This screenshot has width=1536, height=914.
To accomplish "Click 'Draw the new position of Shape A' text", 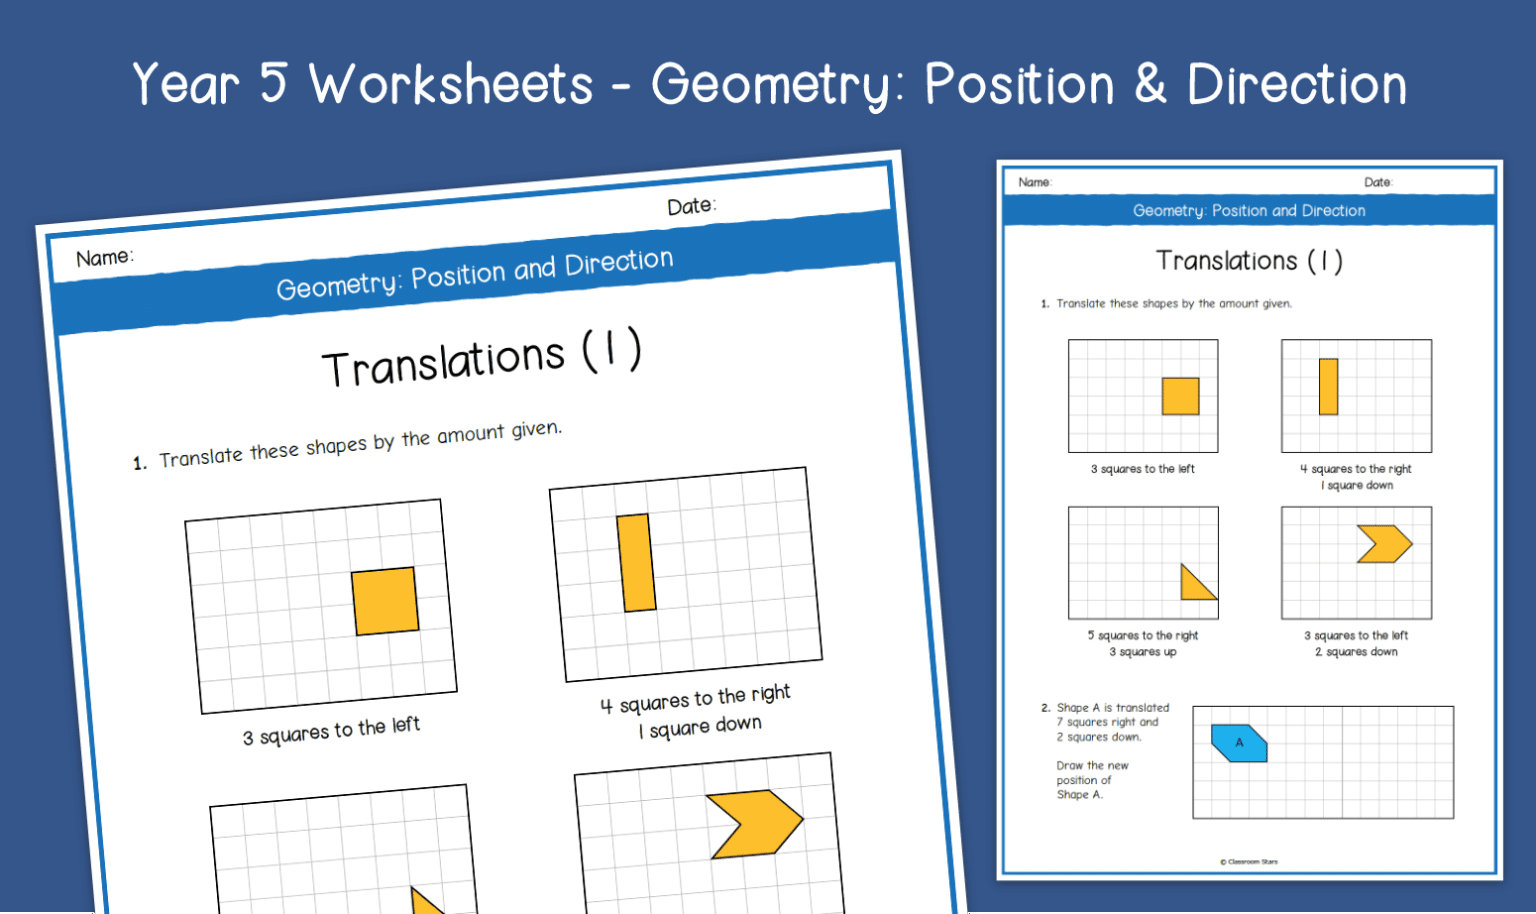I will (x=1092, y=780).
